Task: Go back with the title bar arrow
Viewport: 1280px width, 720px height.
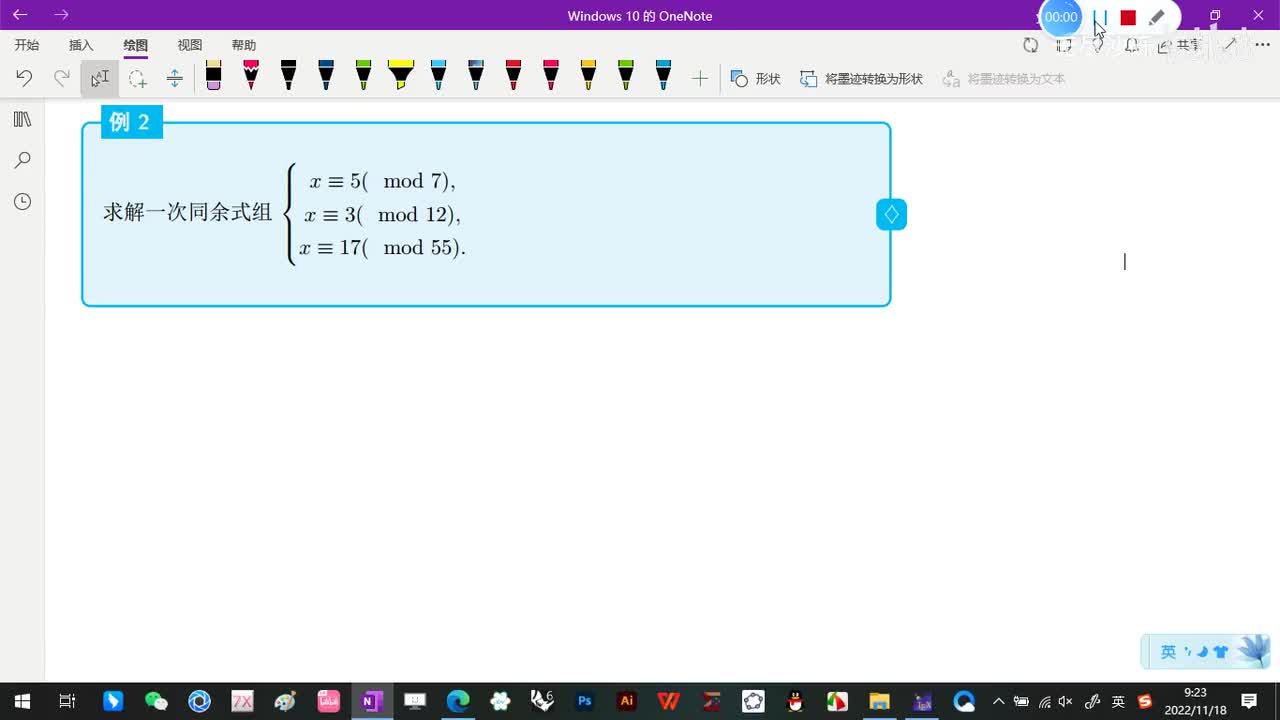Action: [x=20, y=15]
